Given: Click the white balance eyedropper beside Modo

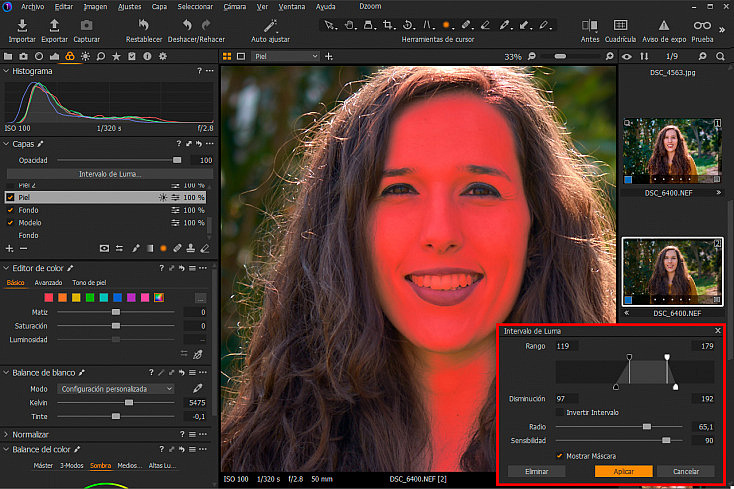Looking at the screenshot, I should pyautogui.click(x=198, y=388).
